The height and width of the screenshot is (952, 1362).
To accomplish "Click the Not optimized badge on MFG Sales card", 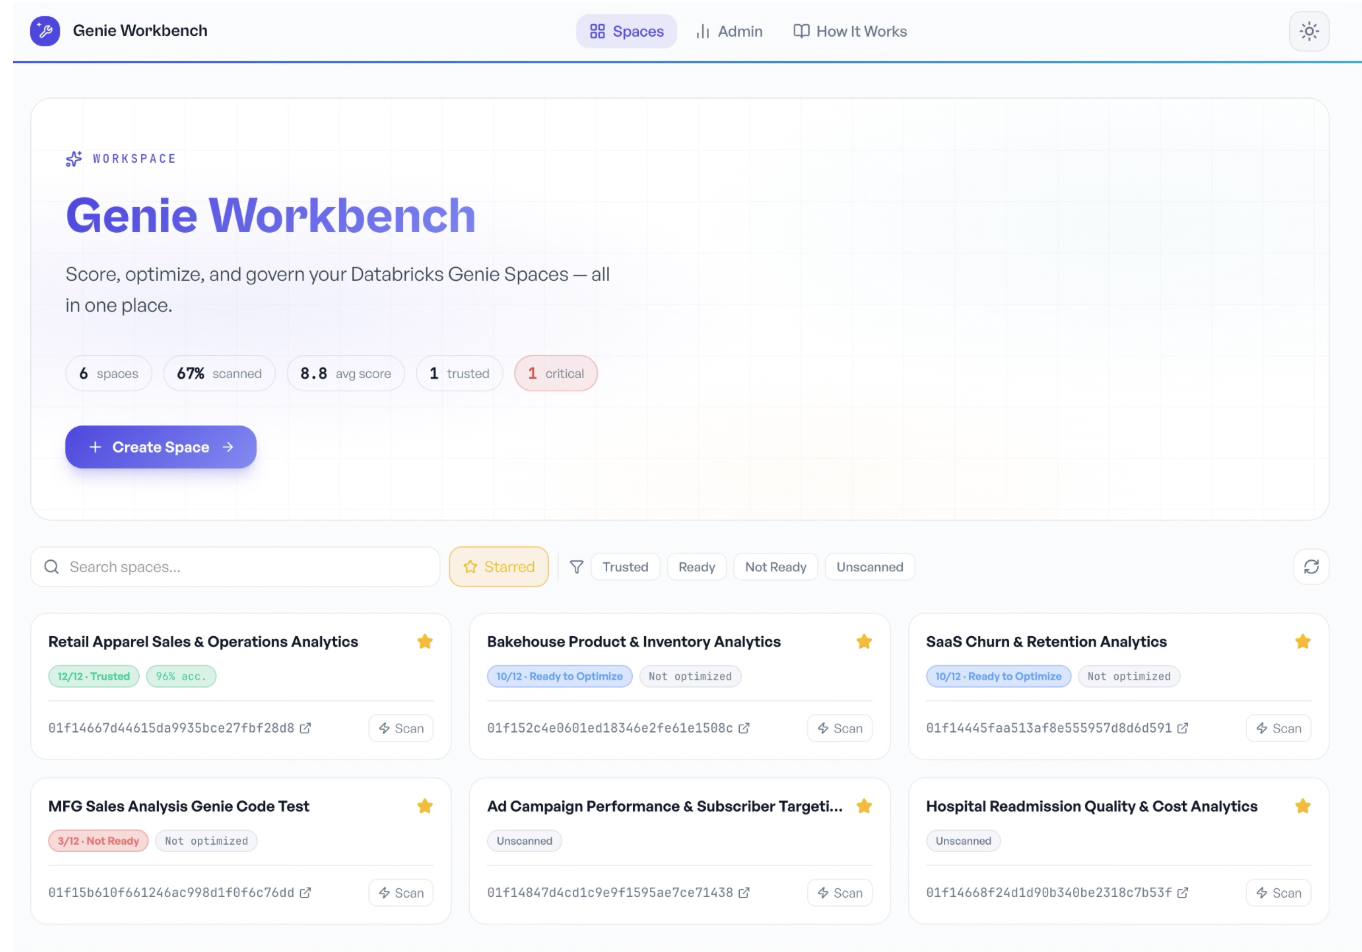I will click(x=206, y=841).
